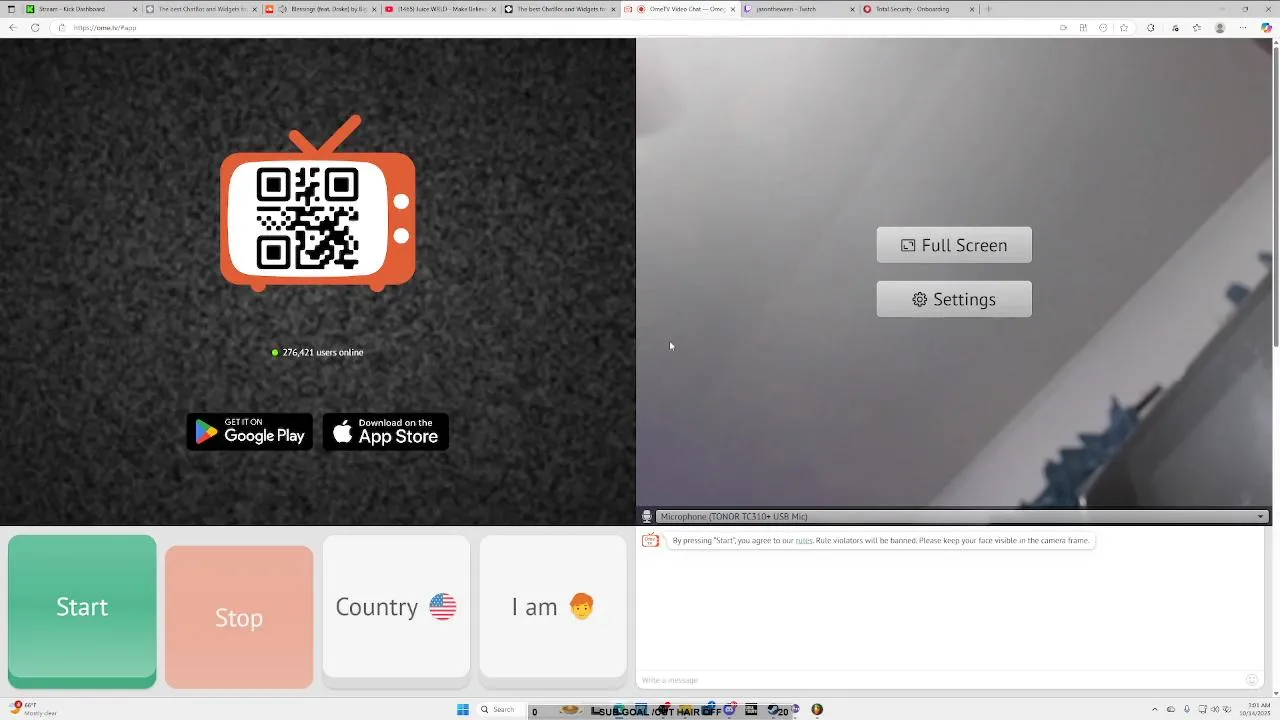Open a new browser tab
This screenshot has height=720, width=1280.
[988, 9]
